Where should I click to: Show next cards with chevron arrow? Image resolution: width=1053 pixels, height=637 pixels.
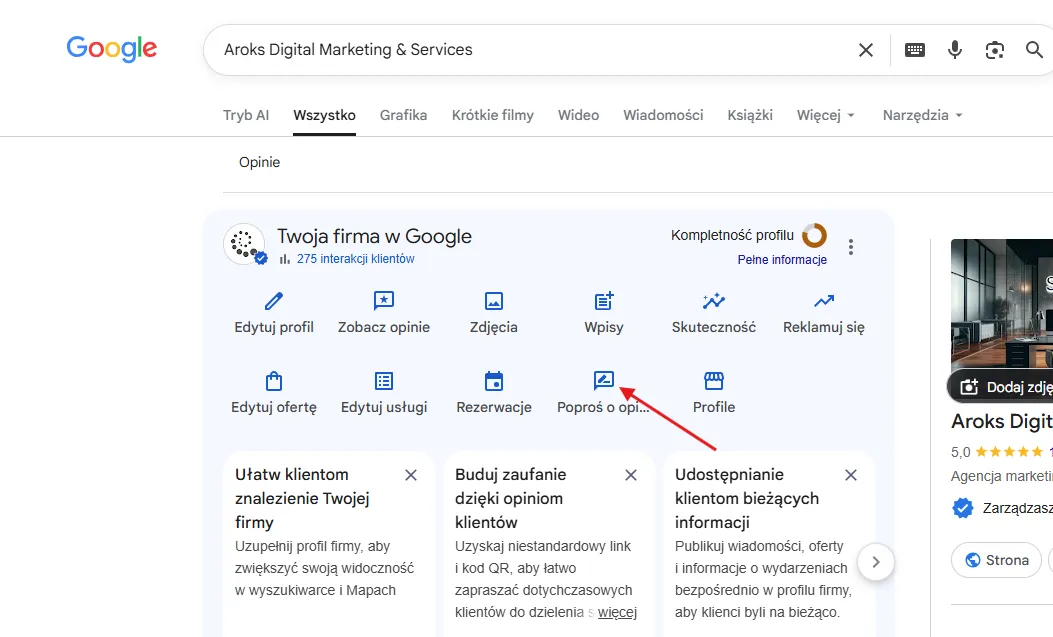tap(876, 562)
